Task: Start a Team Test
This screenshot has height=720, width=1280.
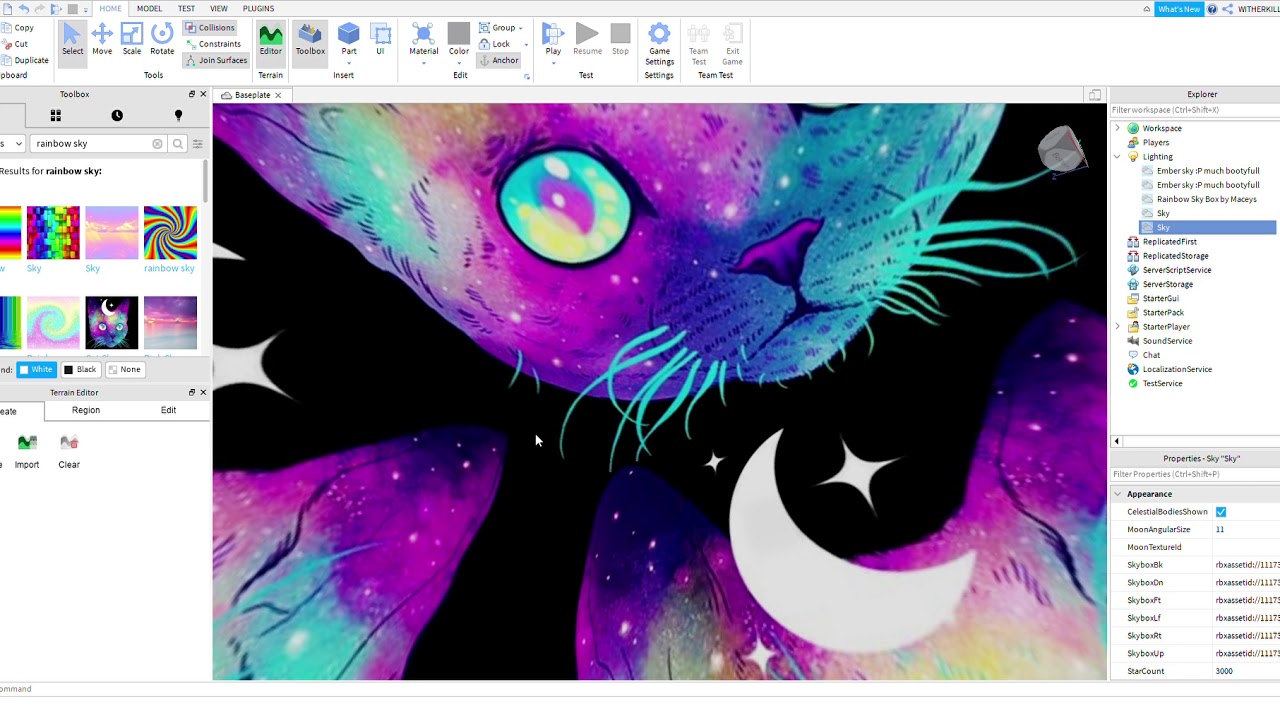Action: point(699,45)
